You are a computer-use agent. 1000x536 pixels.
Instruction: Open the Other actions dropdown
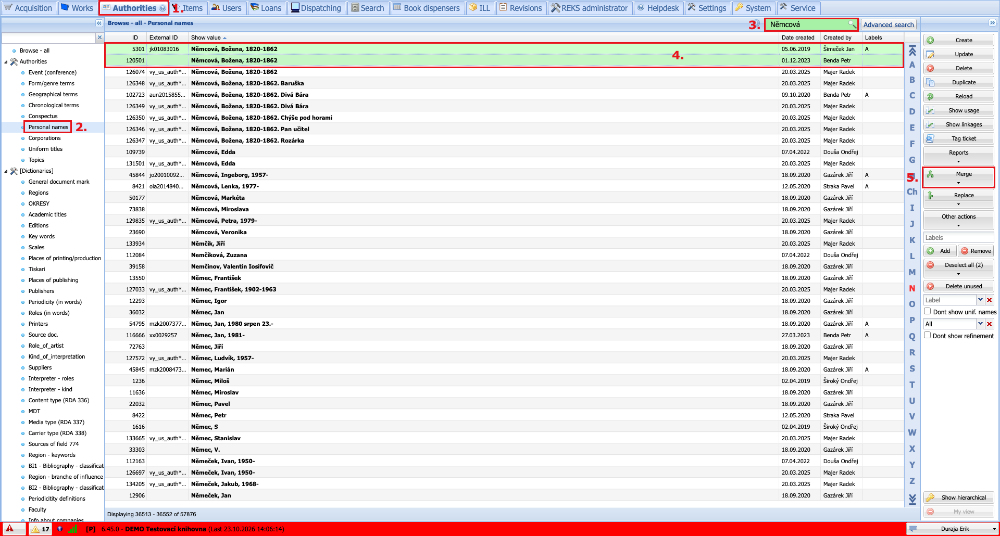point(959,220)
